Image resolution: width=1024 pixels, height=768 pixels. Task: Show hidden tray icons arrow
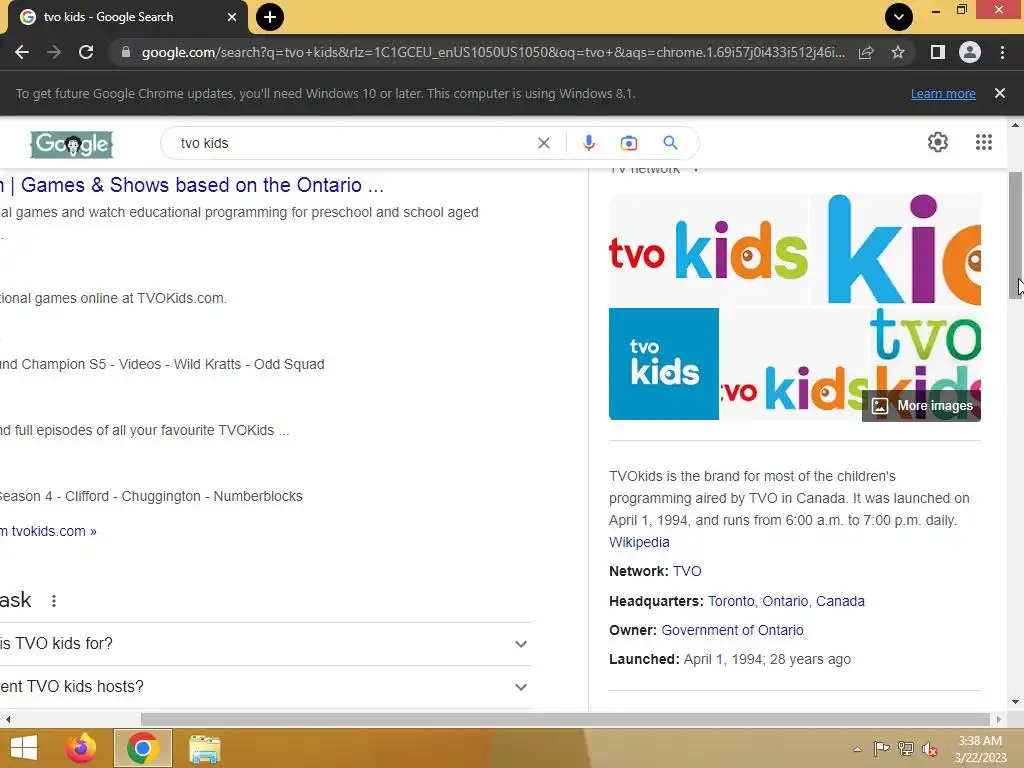[x=857, y=749]
